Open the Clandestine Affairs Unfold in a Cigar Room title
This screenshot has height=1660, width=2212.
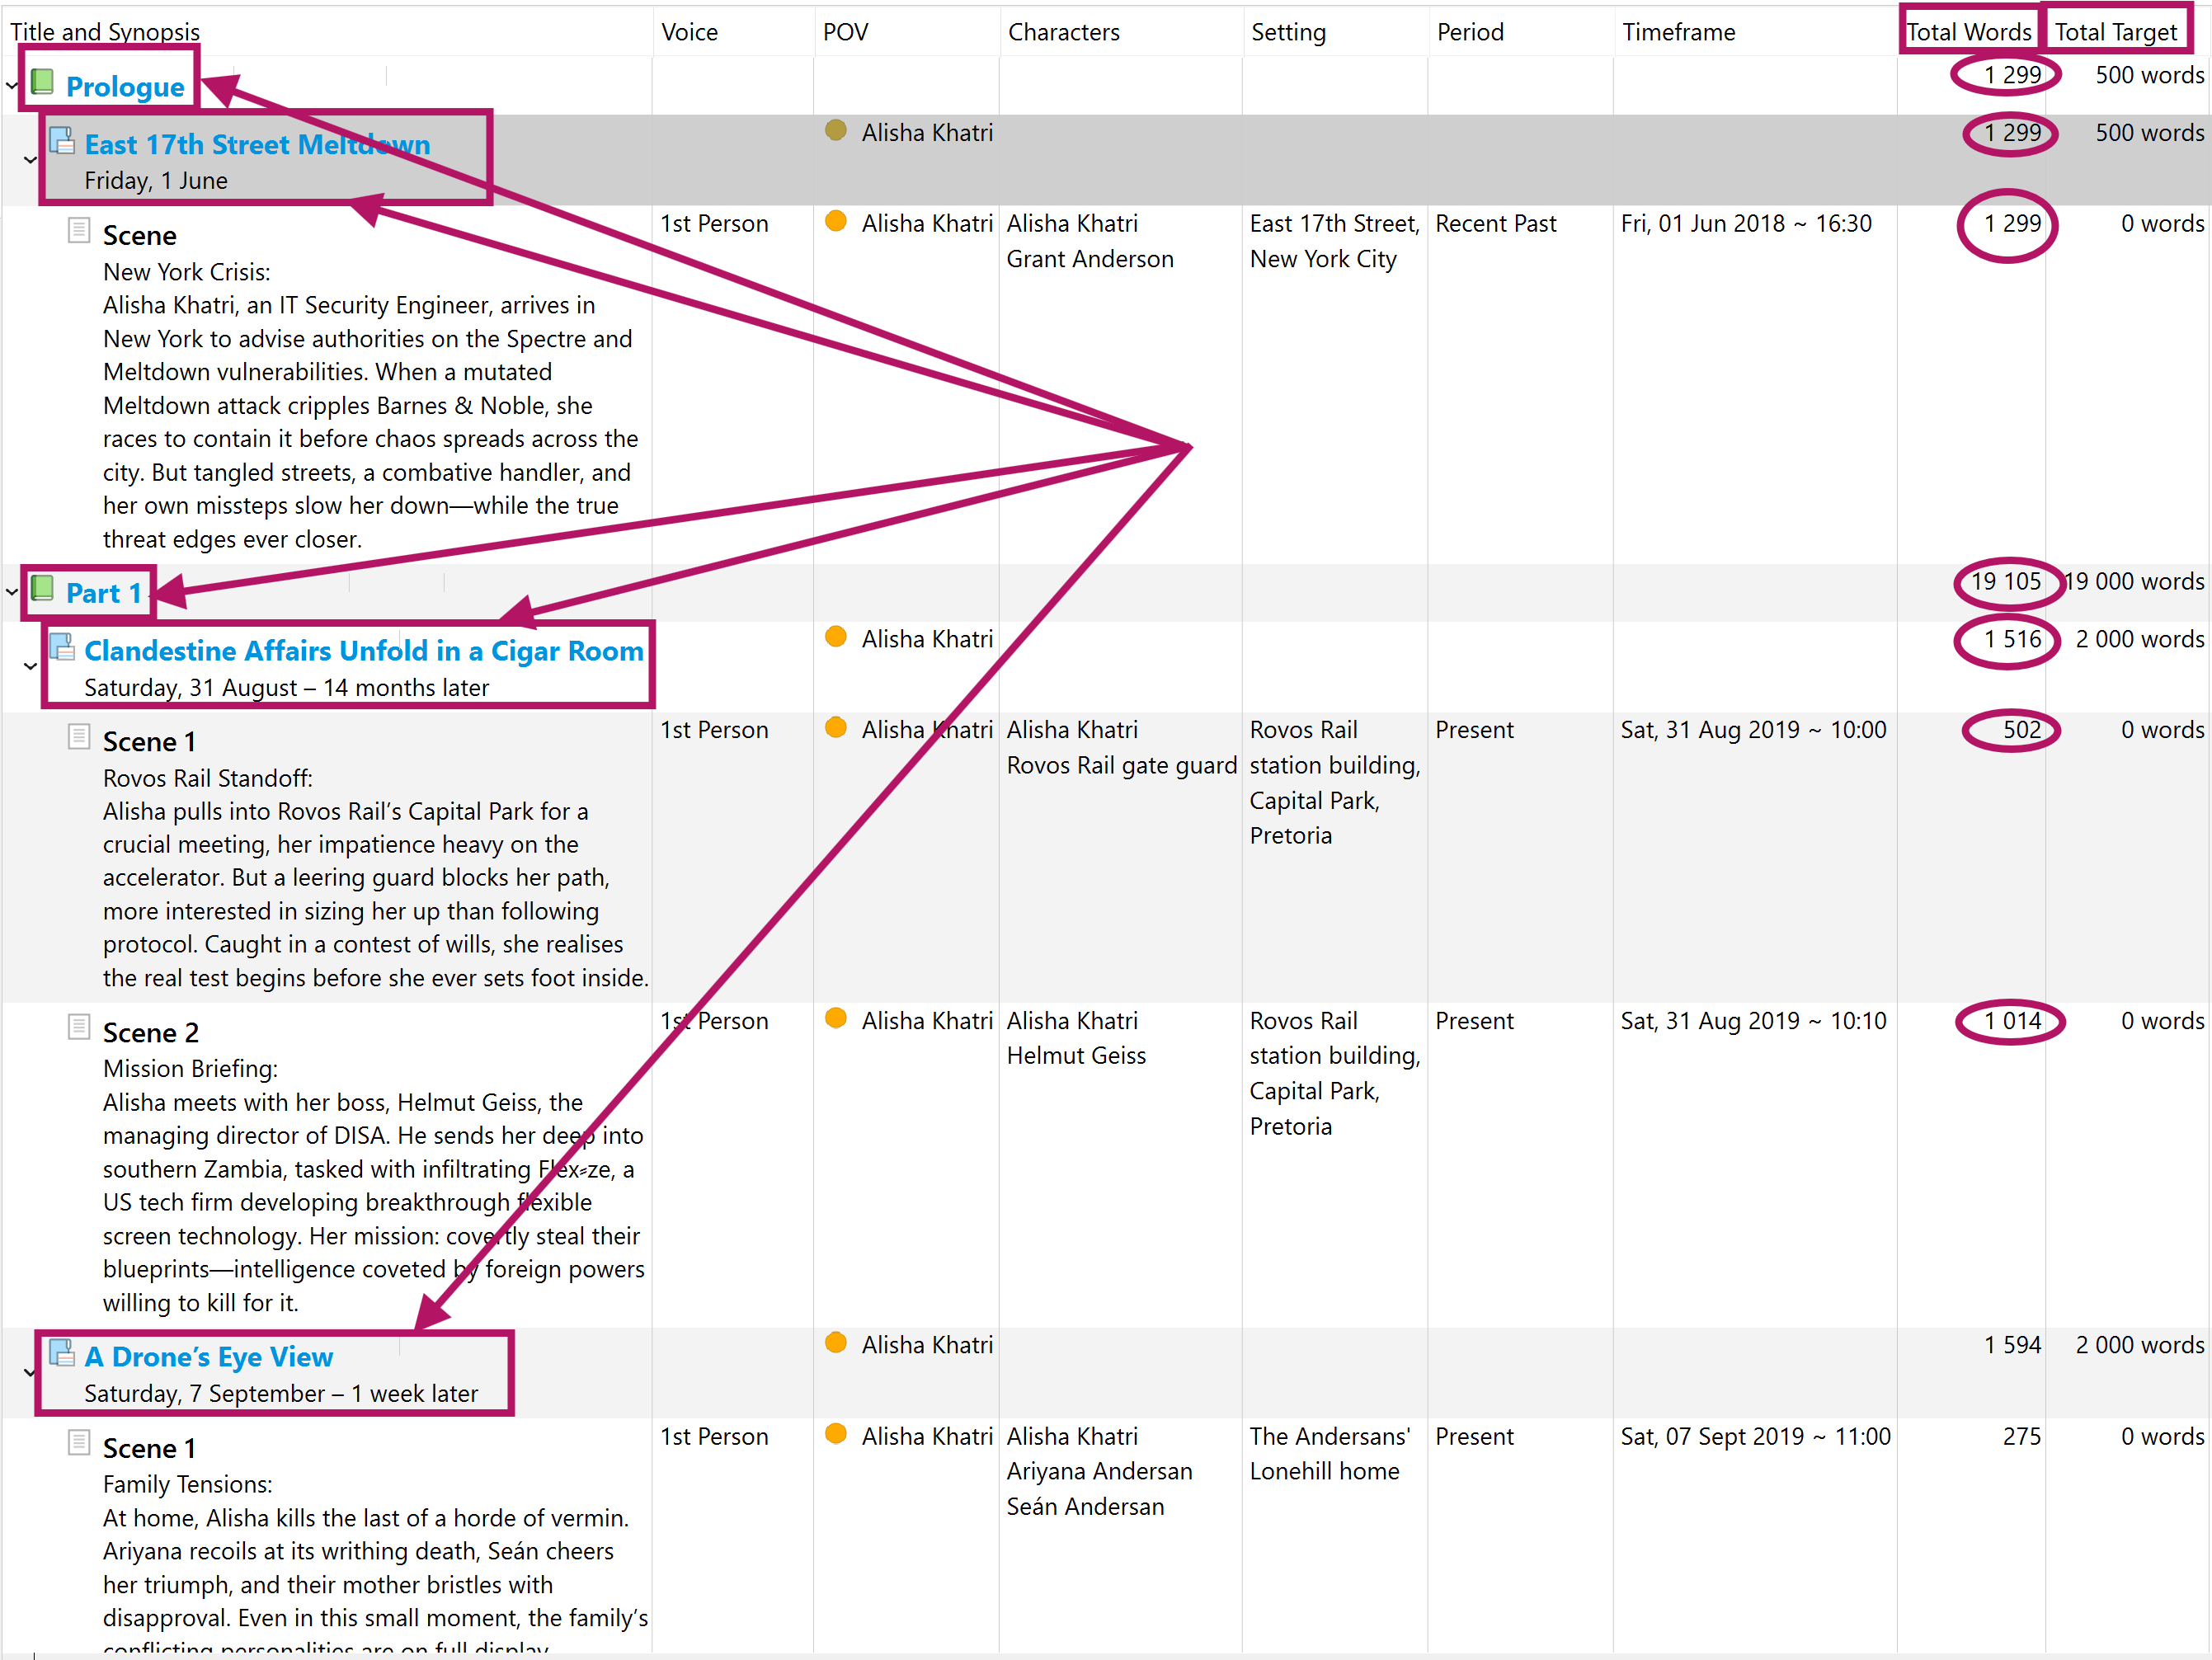[363, 651]
